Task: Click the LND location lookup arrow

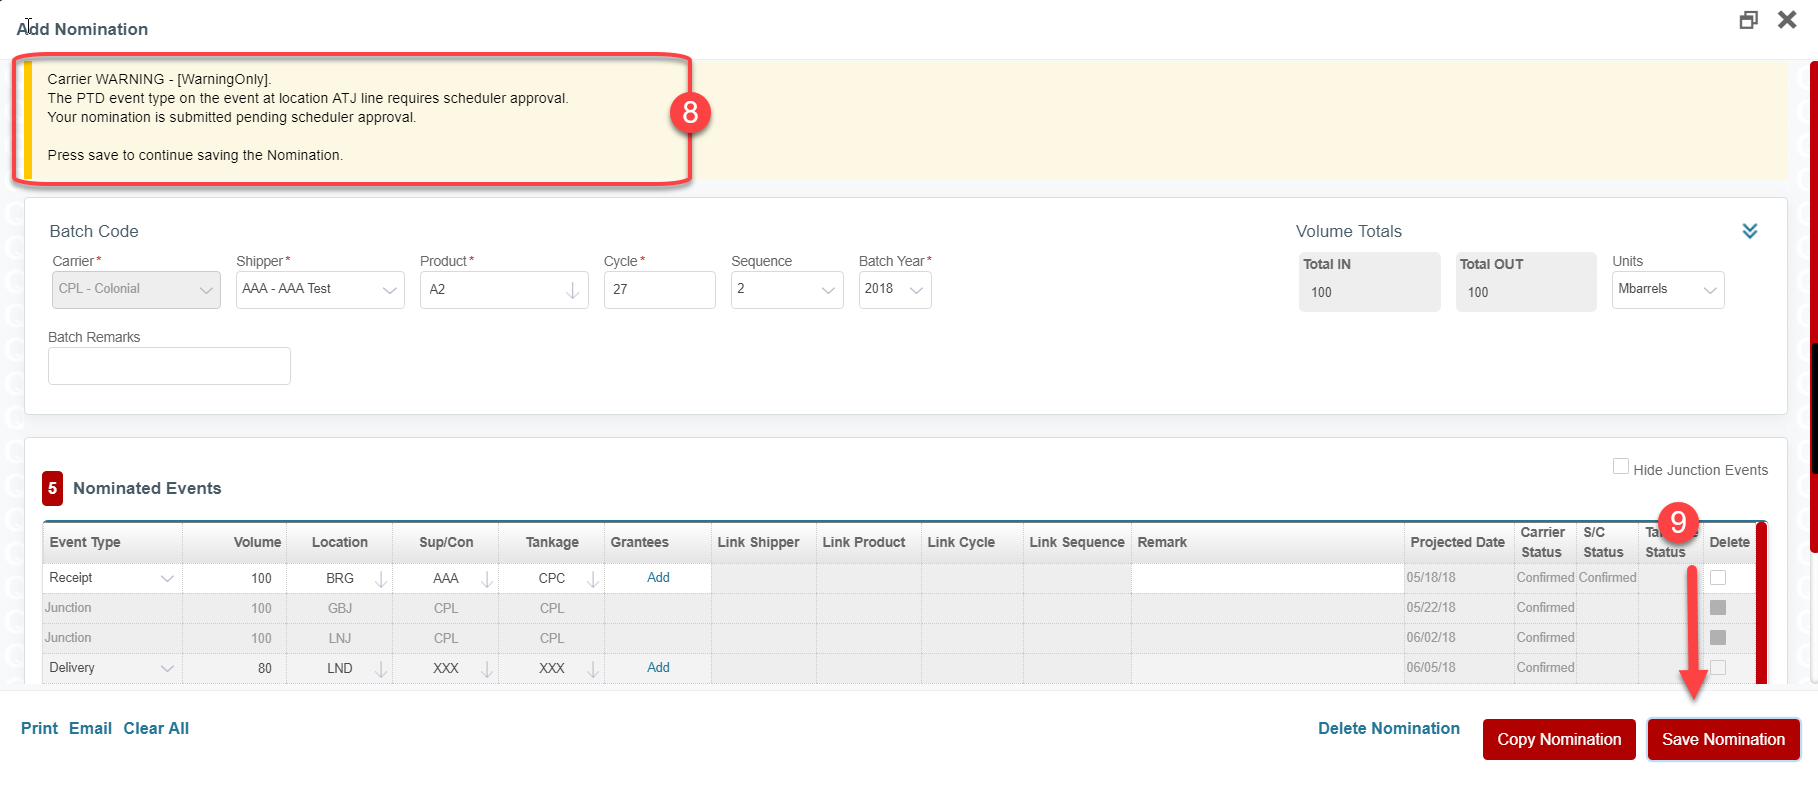Action: pyautogui.click(x=380, y=669)
